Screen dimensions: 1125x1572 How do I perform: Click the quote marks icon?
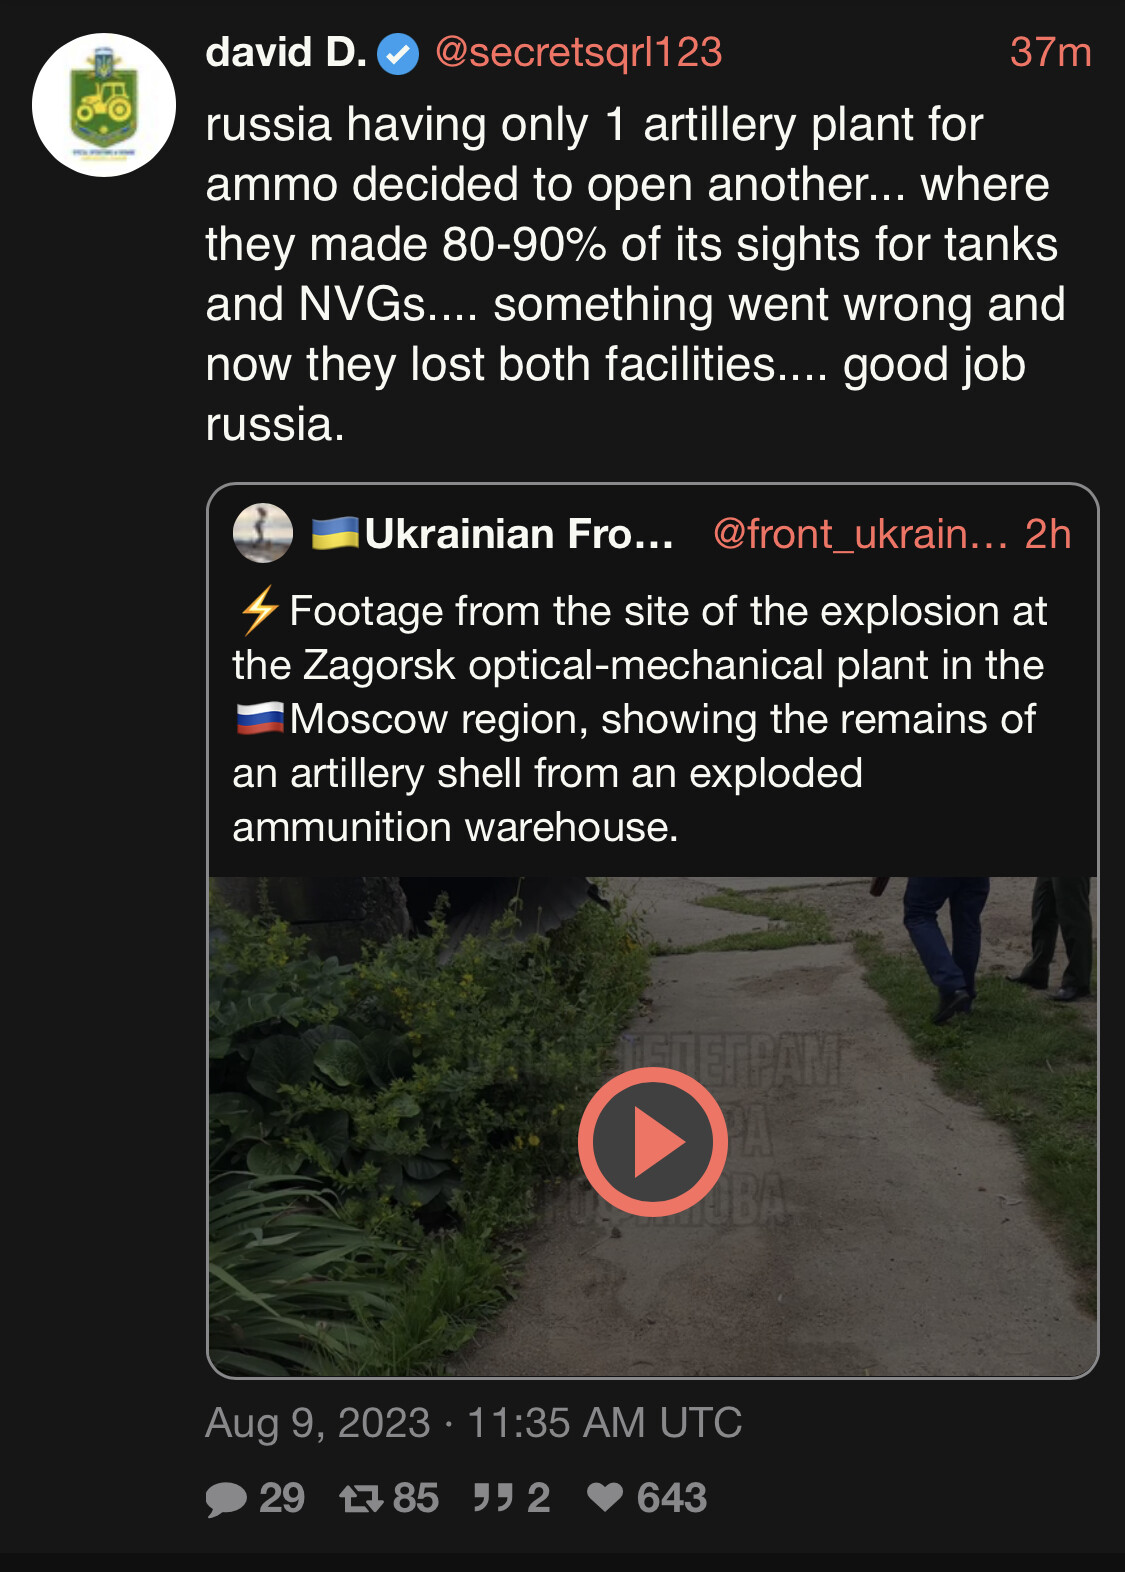coord(493,1498)
